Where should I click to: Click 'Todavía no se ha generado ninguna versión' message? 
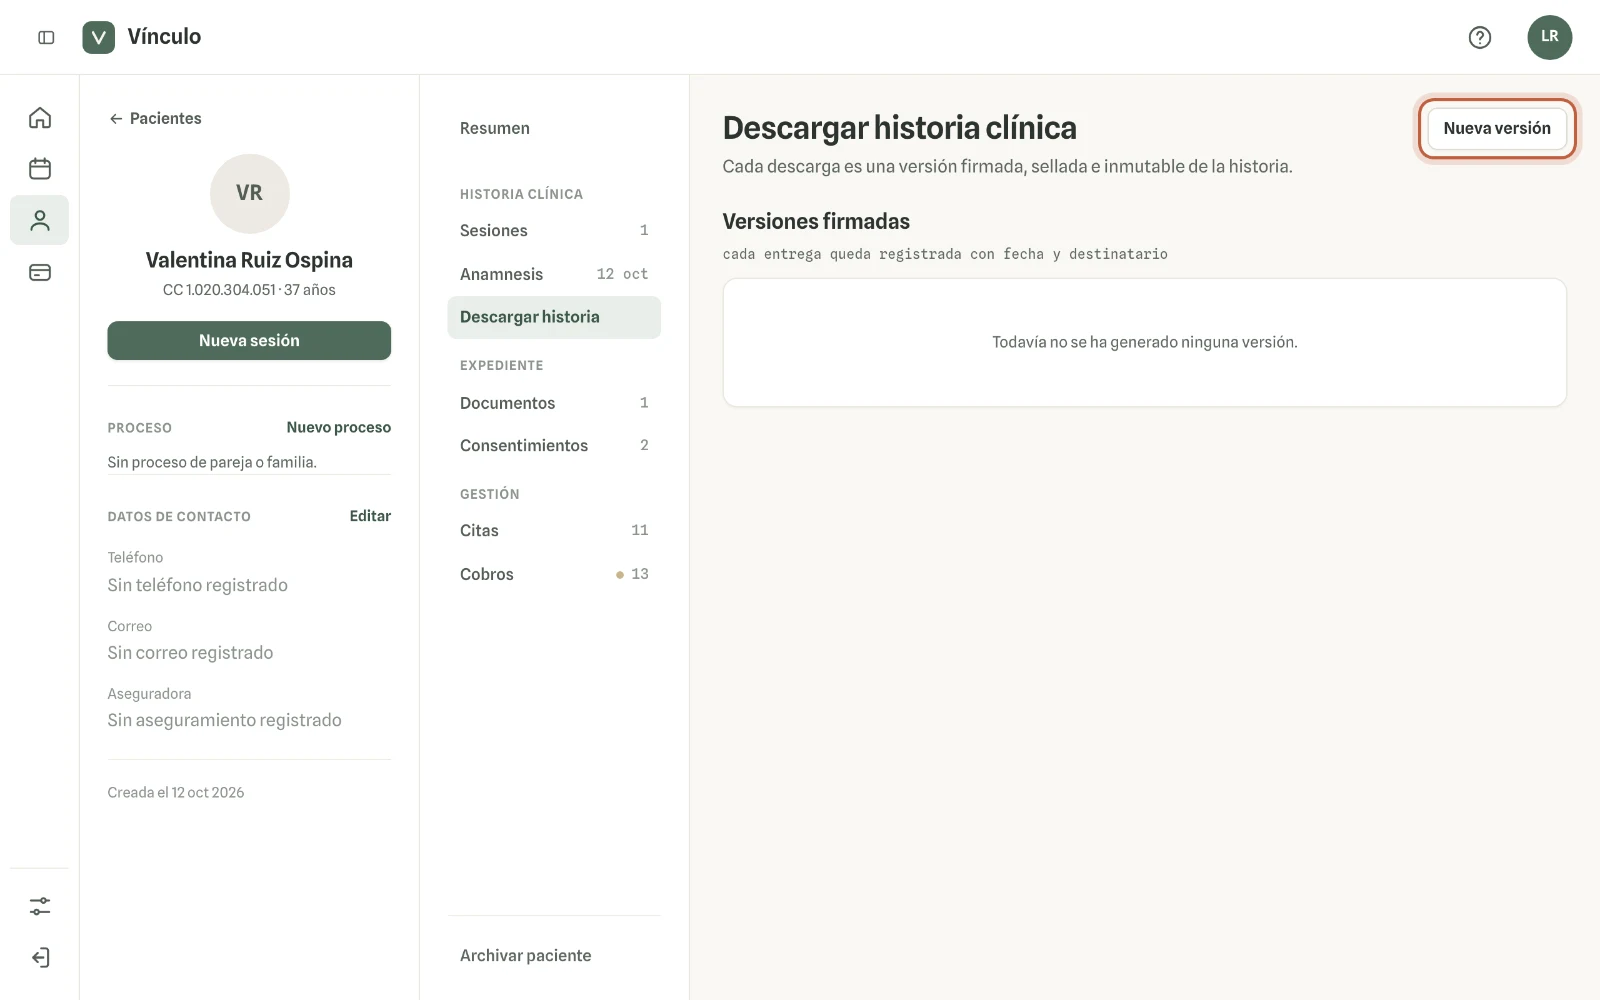(1144, 342)
